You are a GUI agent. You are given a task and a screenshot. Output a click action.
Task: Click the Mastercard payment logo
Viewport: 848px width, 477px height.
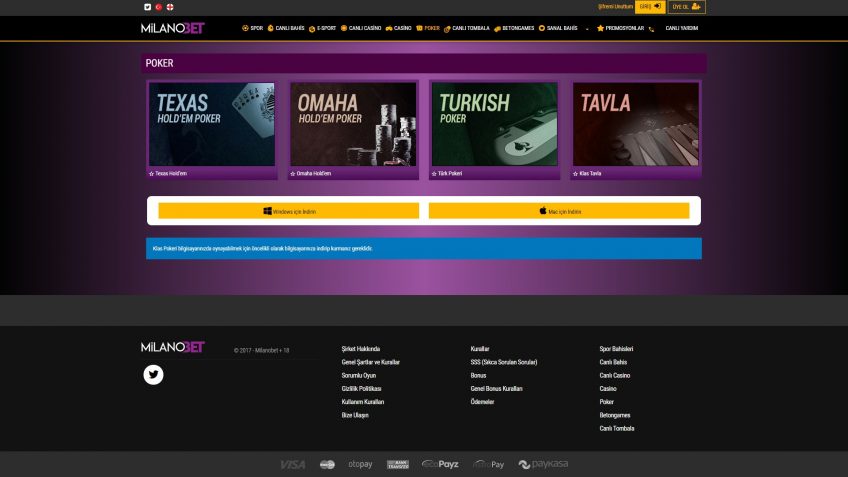(327, 465)
